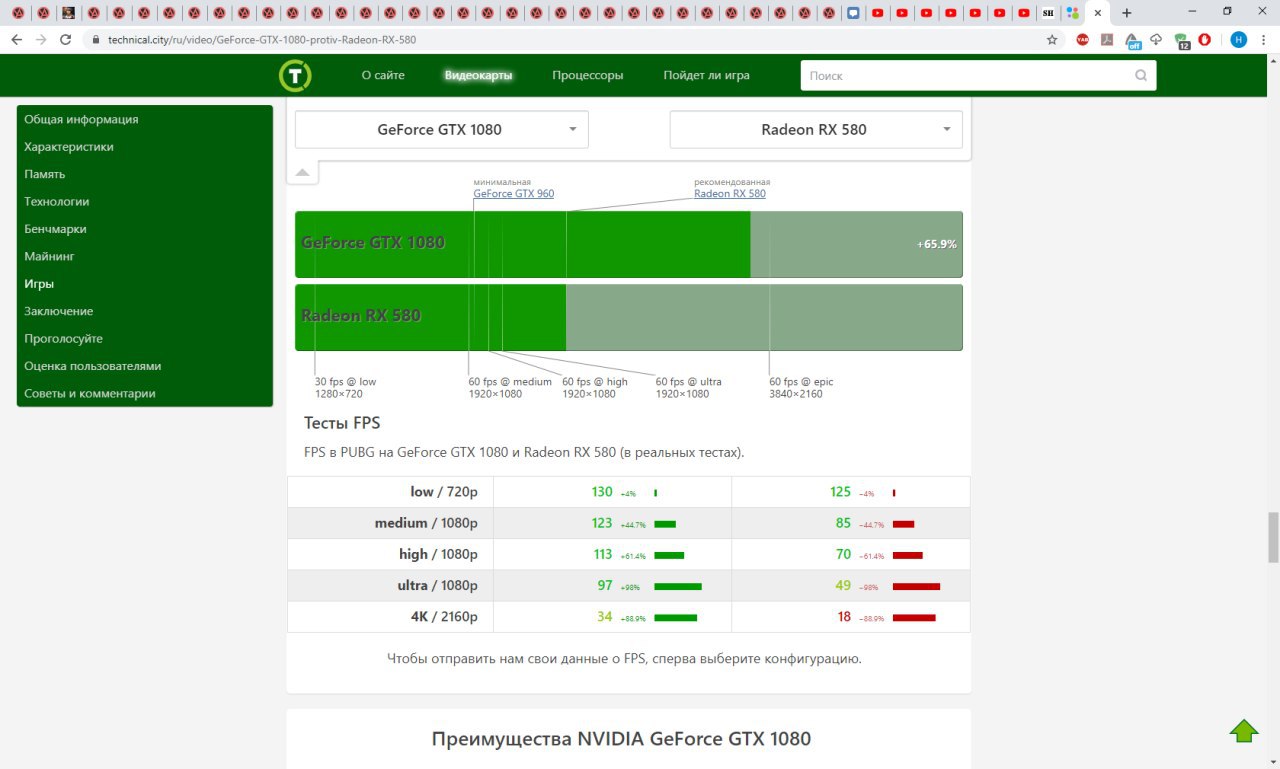The image size is (1280, 769).
Task: Close the active tab
Action: [x=1098, y=13]
